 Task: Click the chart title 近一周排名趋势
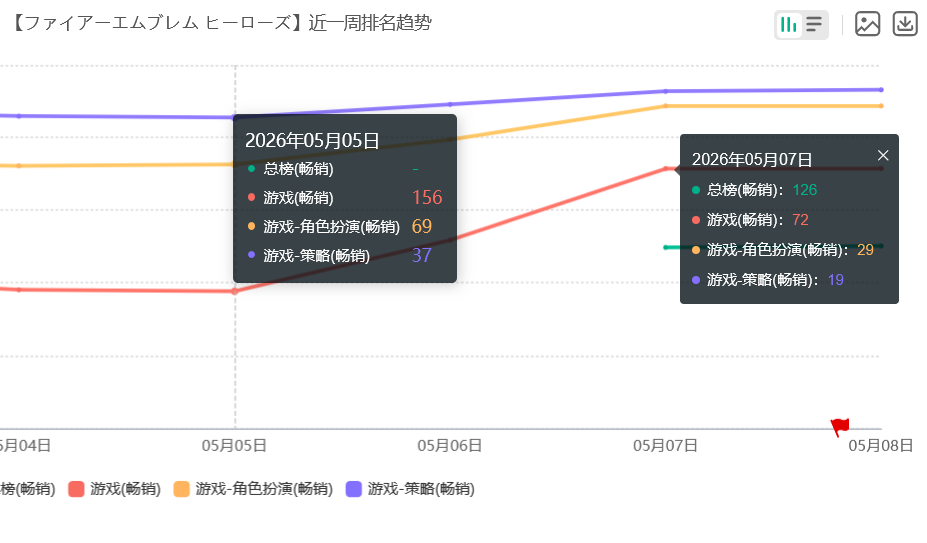click(x=370, y=23)
